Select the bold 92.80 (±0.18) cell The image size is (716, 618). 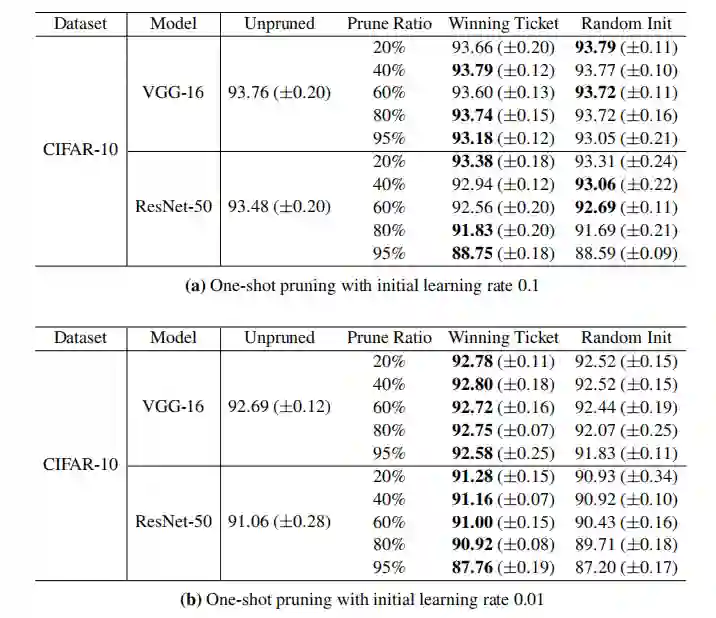[503, 384]
